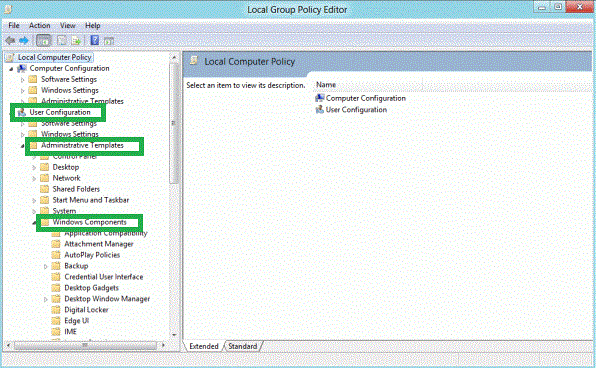Click the User Configuration icon in the right list
This screenshot has width=596, height=368.
click(x=320, y=109)
